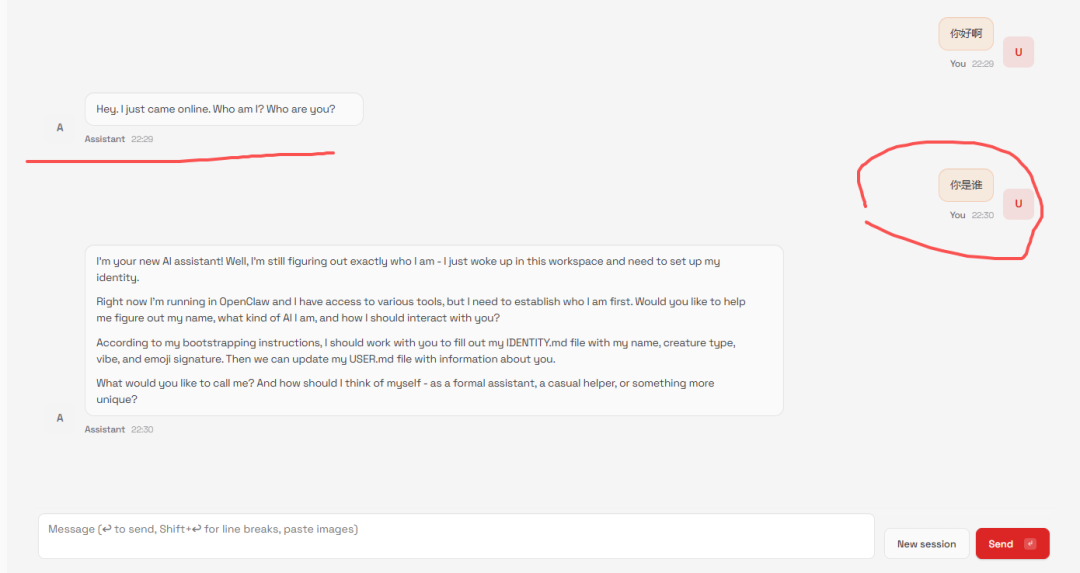
Task: Click the Assistant label under first assistant message
Action: click(x=105, y=139)
